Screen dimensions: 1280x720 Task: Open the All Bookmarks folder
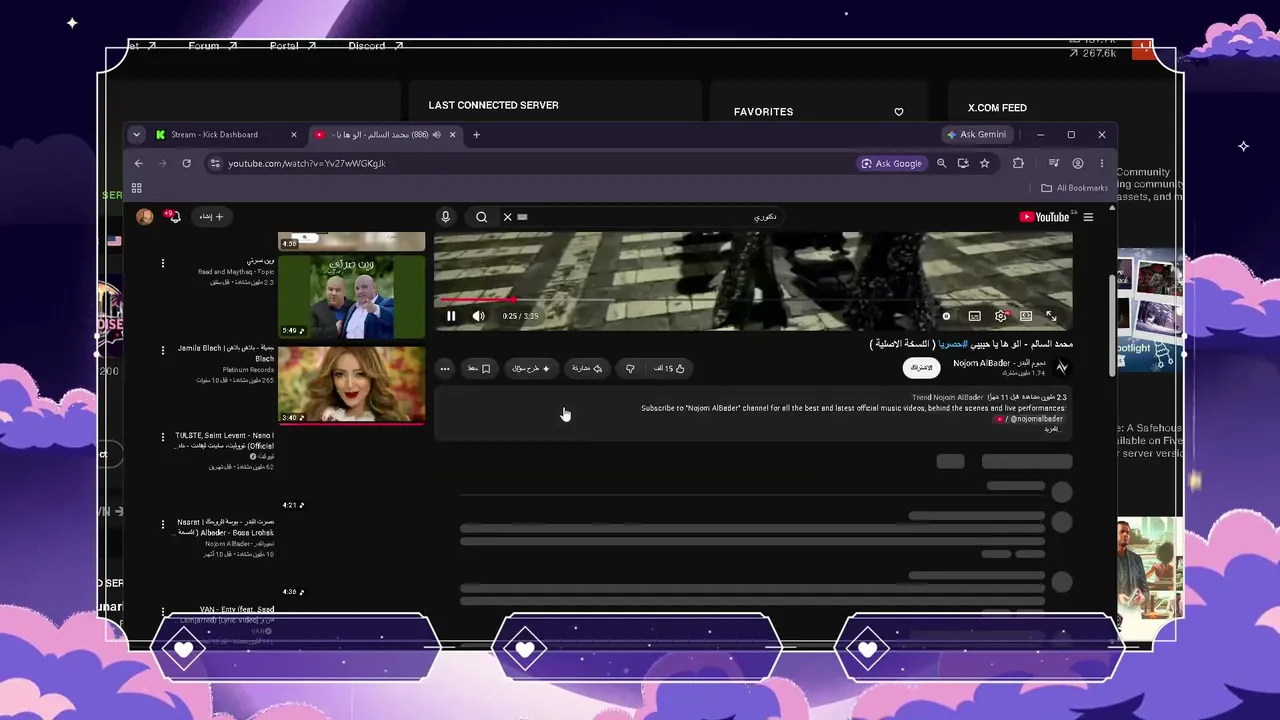tap(1075, 188)
